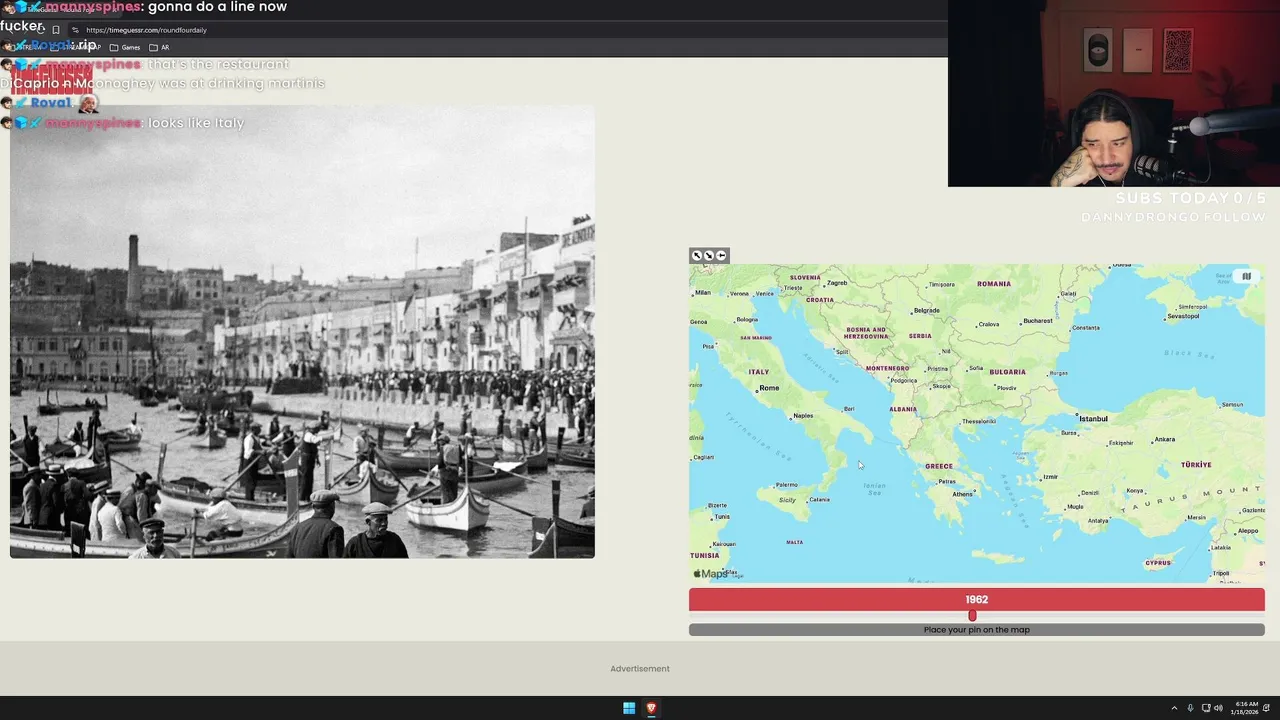This screenshot has height=720, width=1280.
Task: Click Palermo on the map
Action: 787,485
